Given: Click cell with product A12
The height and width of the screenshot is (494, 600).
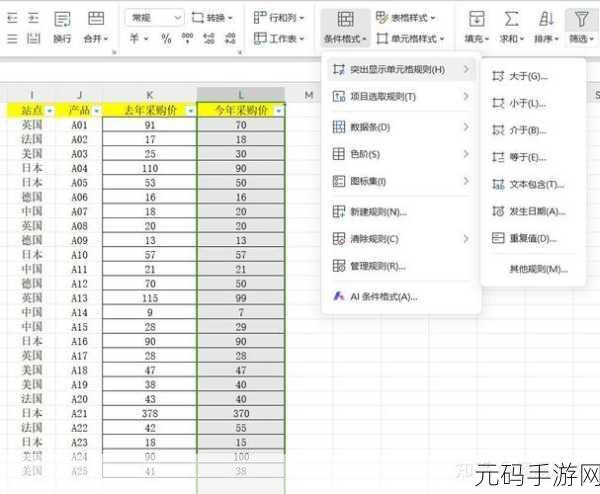Looking at the screenshot, I should [x=79, y=284].
